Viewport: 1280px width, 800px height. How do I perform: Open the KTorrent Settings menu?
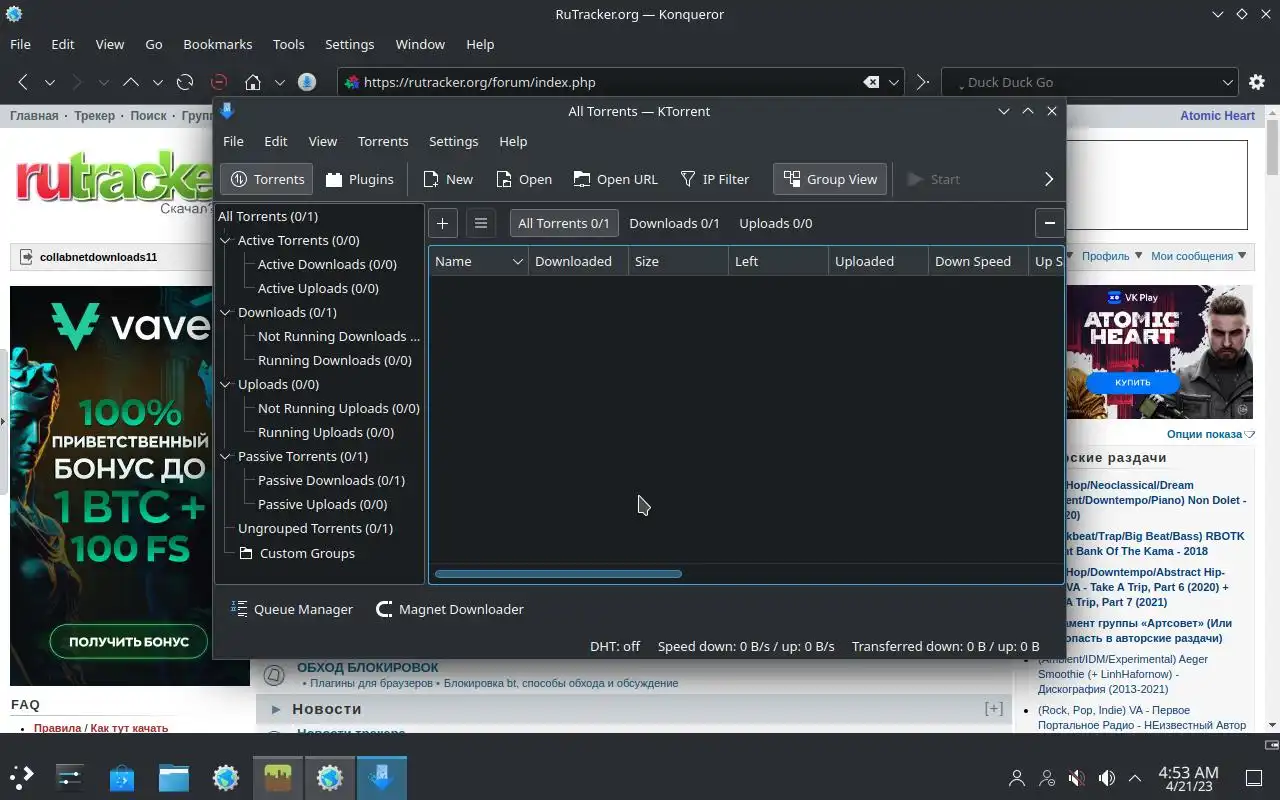[x=453, y=141]
